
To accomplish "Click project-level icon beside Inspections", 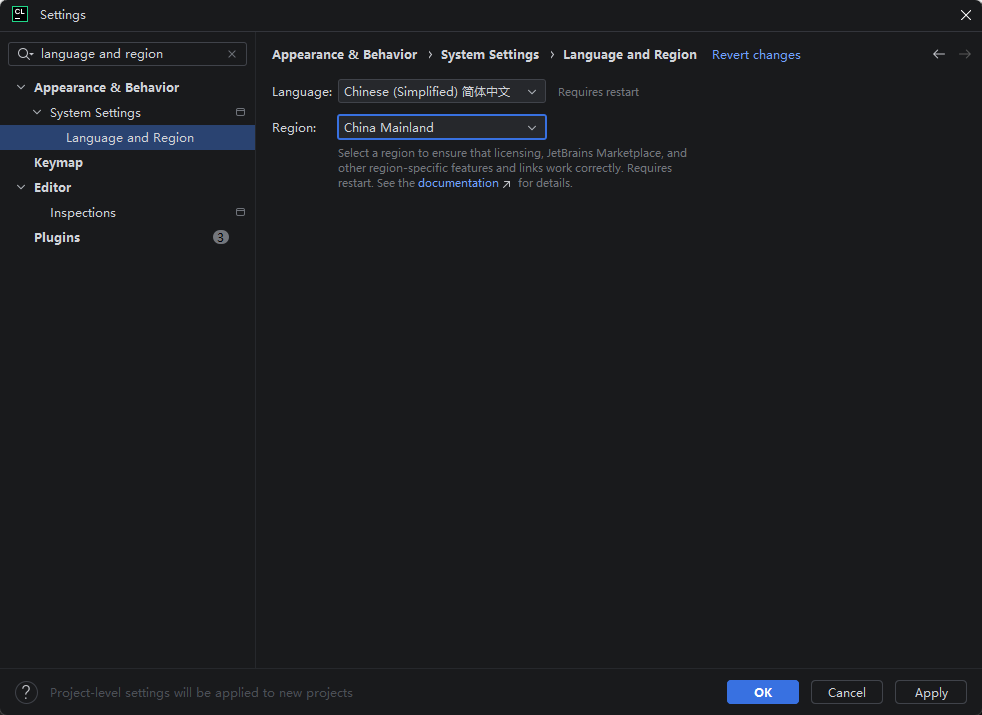I will (x=240, y=212).
